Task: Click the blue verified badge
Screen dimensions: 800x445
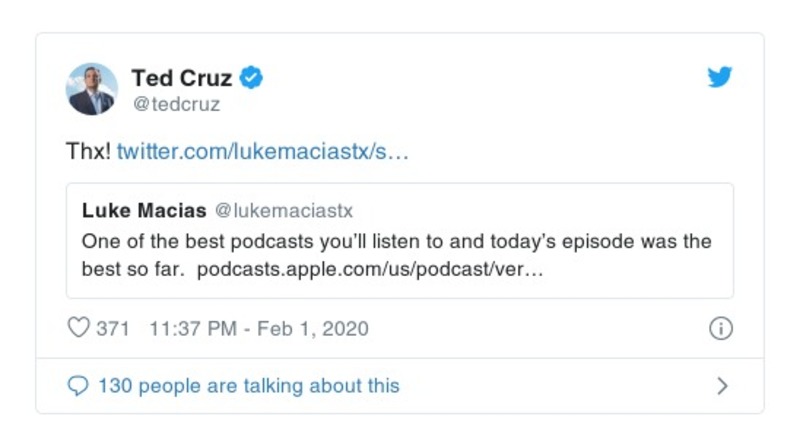Action: [253, 77]
